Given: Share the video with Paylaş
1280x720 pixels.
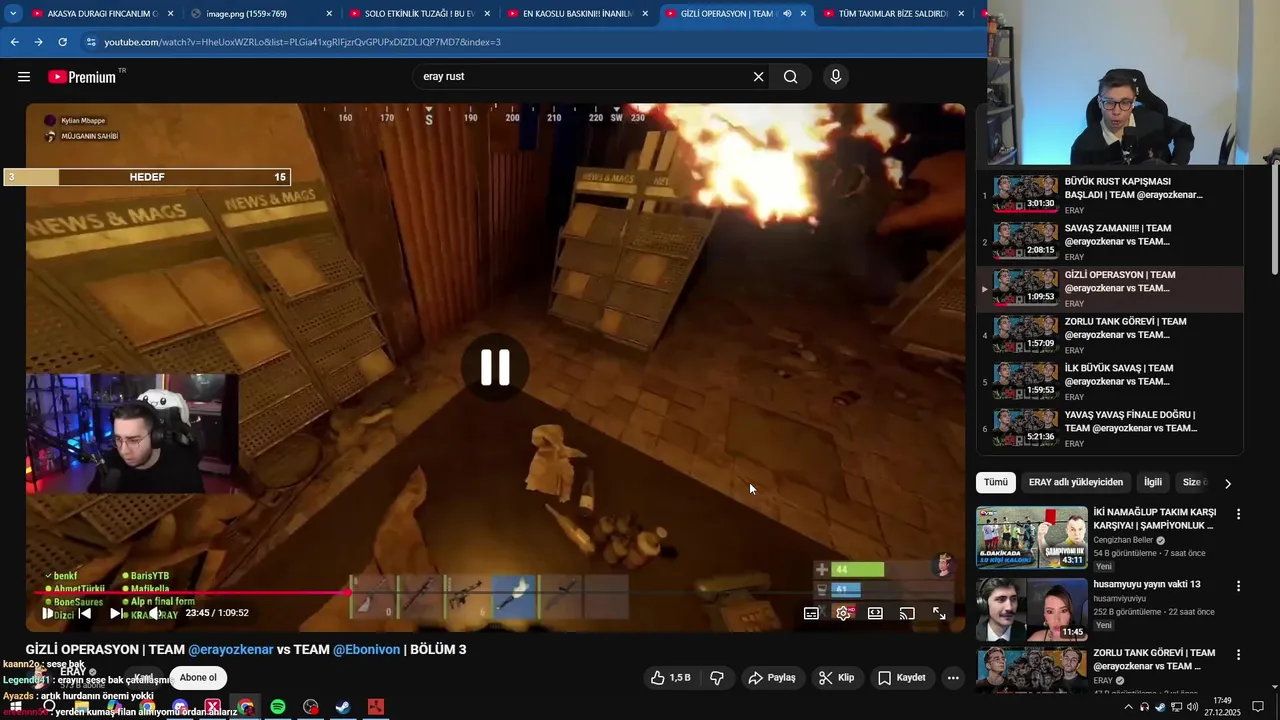Looking at the screenshot, I should pos(772,678).
